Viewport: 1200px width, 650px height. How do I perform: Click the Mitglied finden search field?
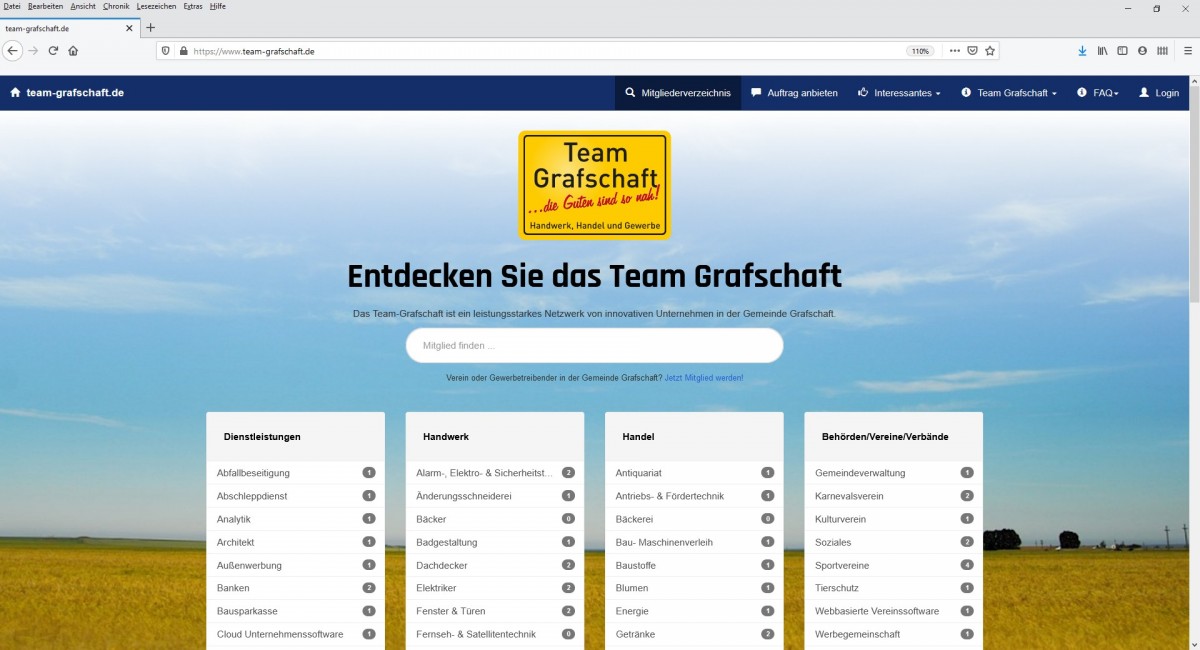click(594, 346)
